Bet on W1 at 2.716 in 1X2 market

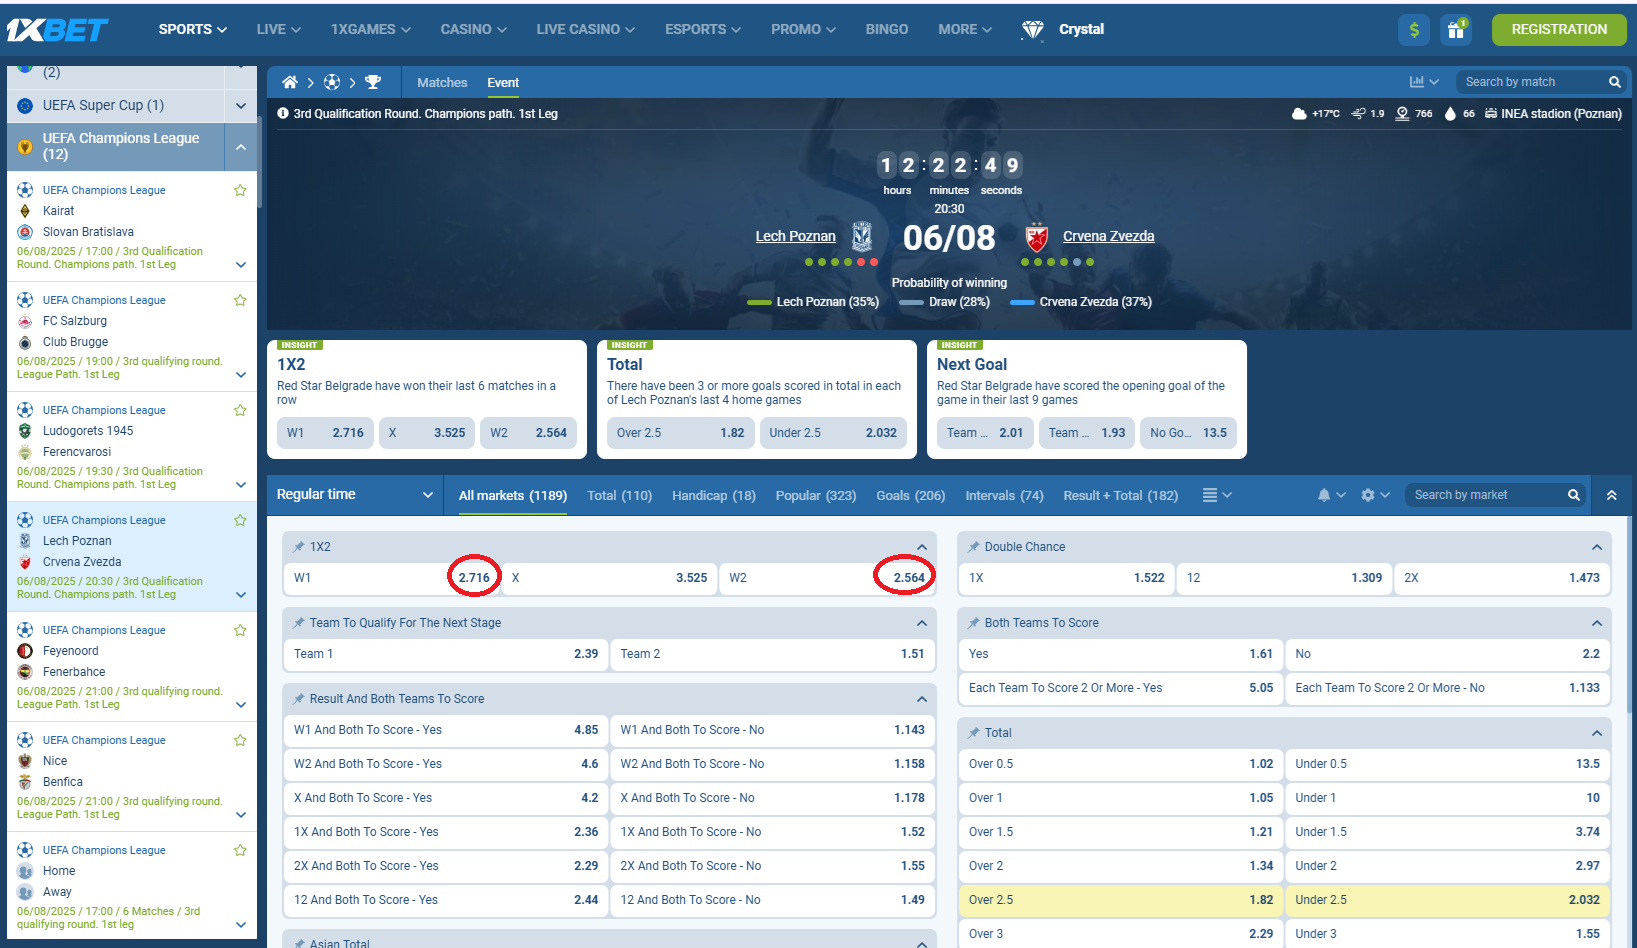pyautogui.click(x=392, y=578)
